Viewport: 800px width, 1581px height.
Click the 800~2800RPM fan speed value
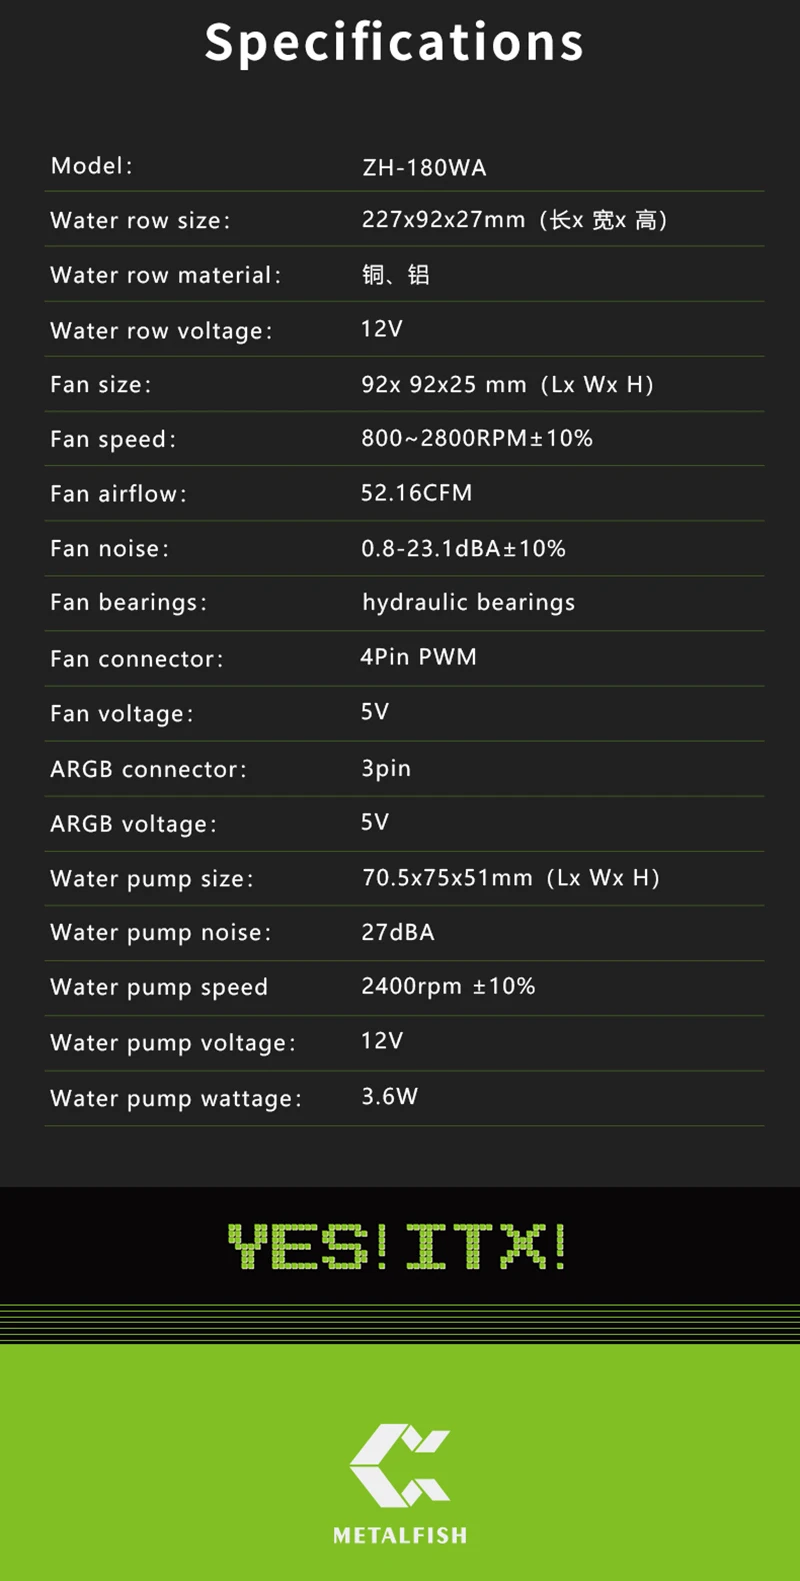[x=477, y=439]
